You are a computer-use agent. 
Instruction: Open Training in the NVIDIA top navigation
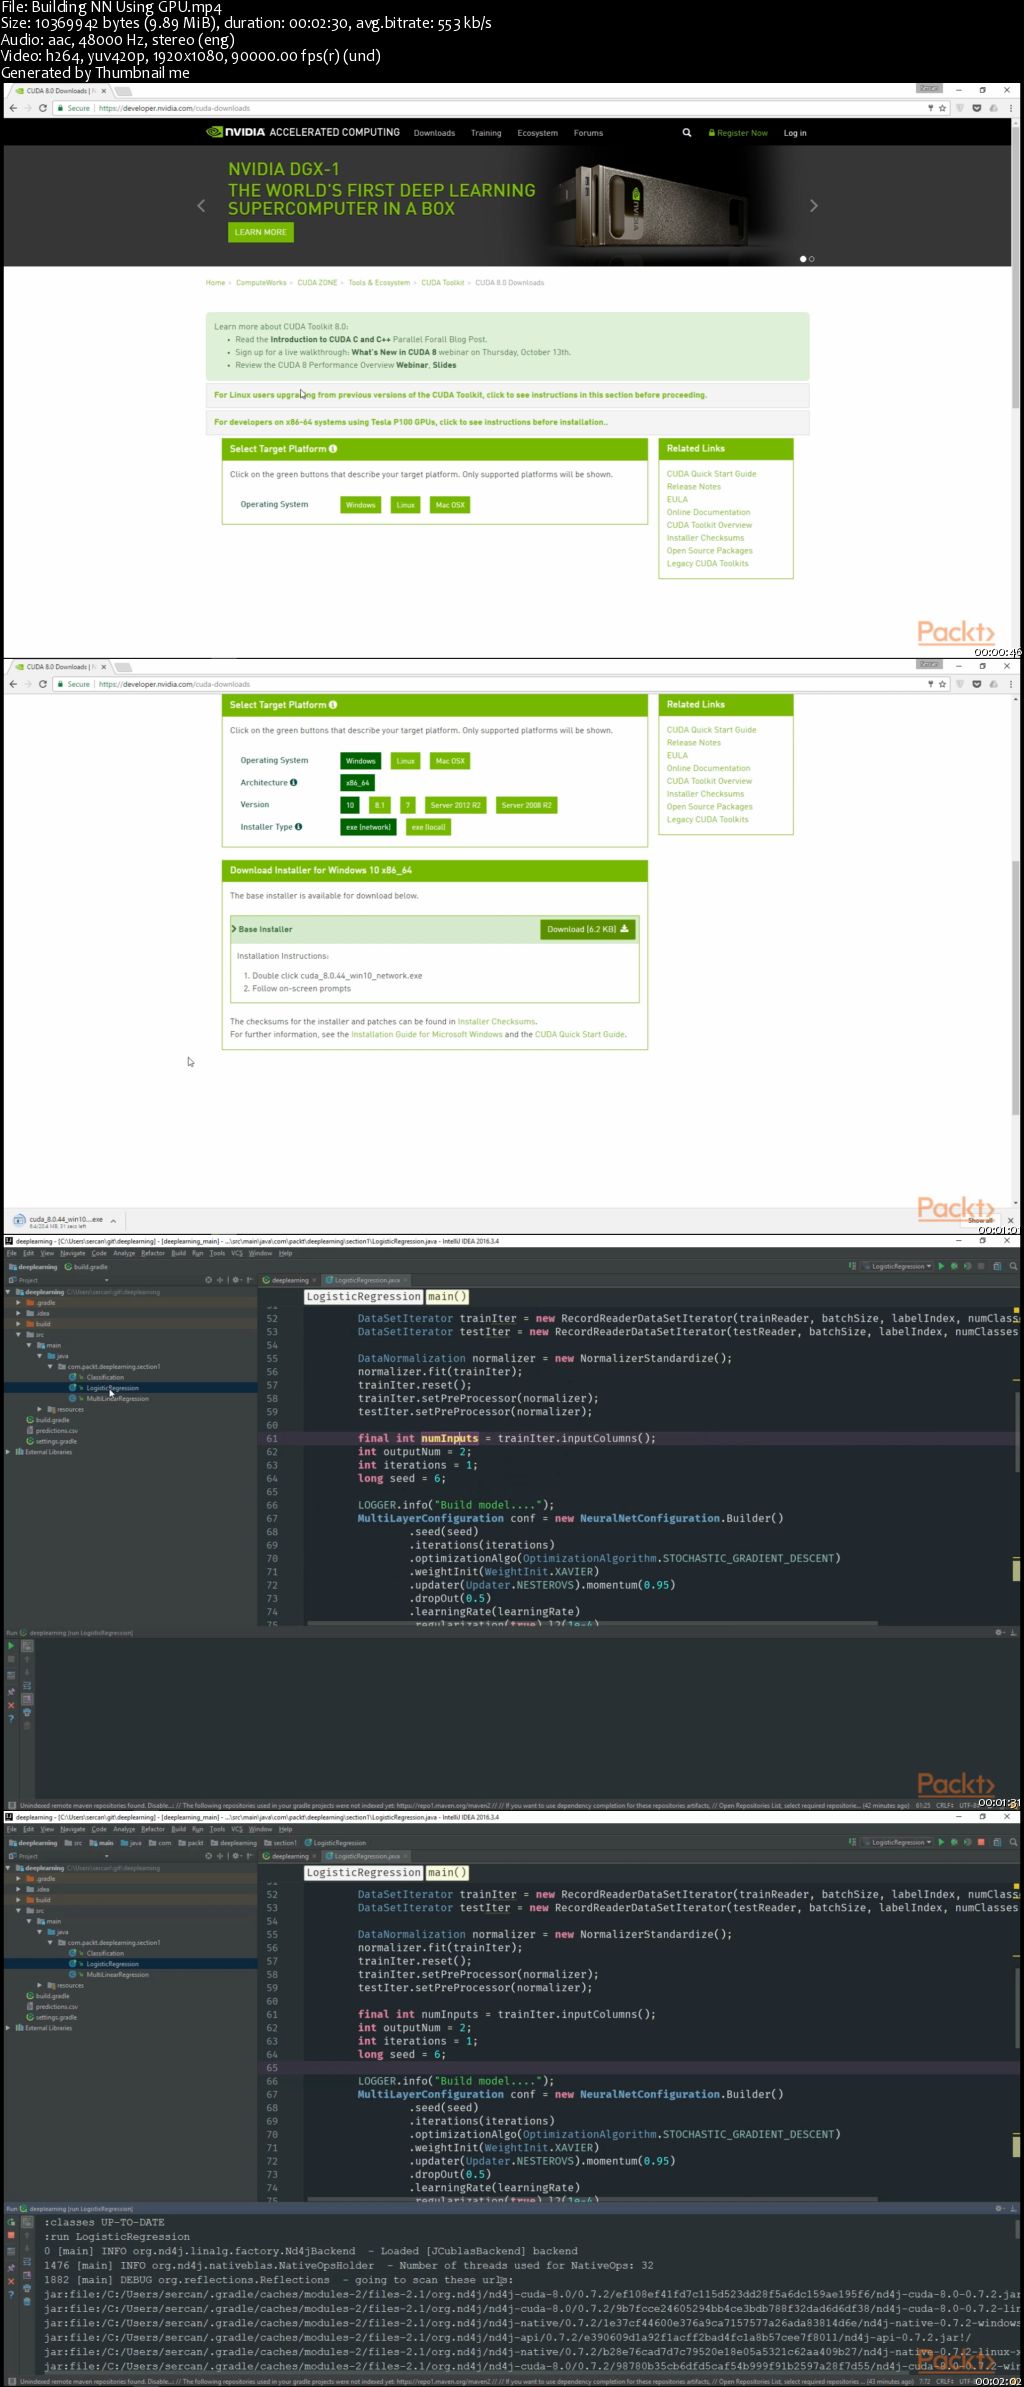coord(486,133)
